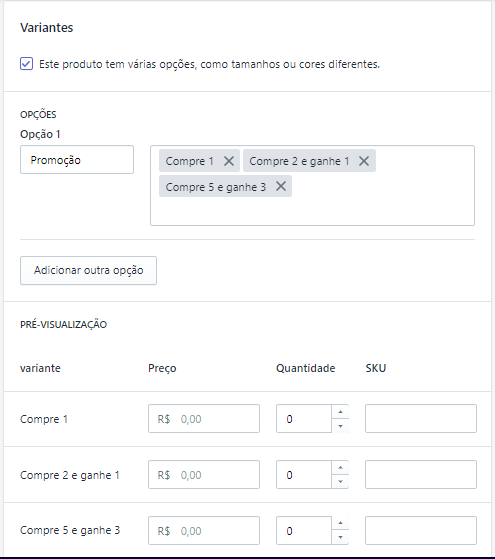Increase quantity for Compre 5 e ganhe 3
This screenshot has height=559, width=495.
pos(341,523)
